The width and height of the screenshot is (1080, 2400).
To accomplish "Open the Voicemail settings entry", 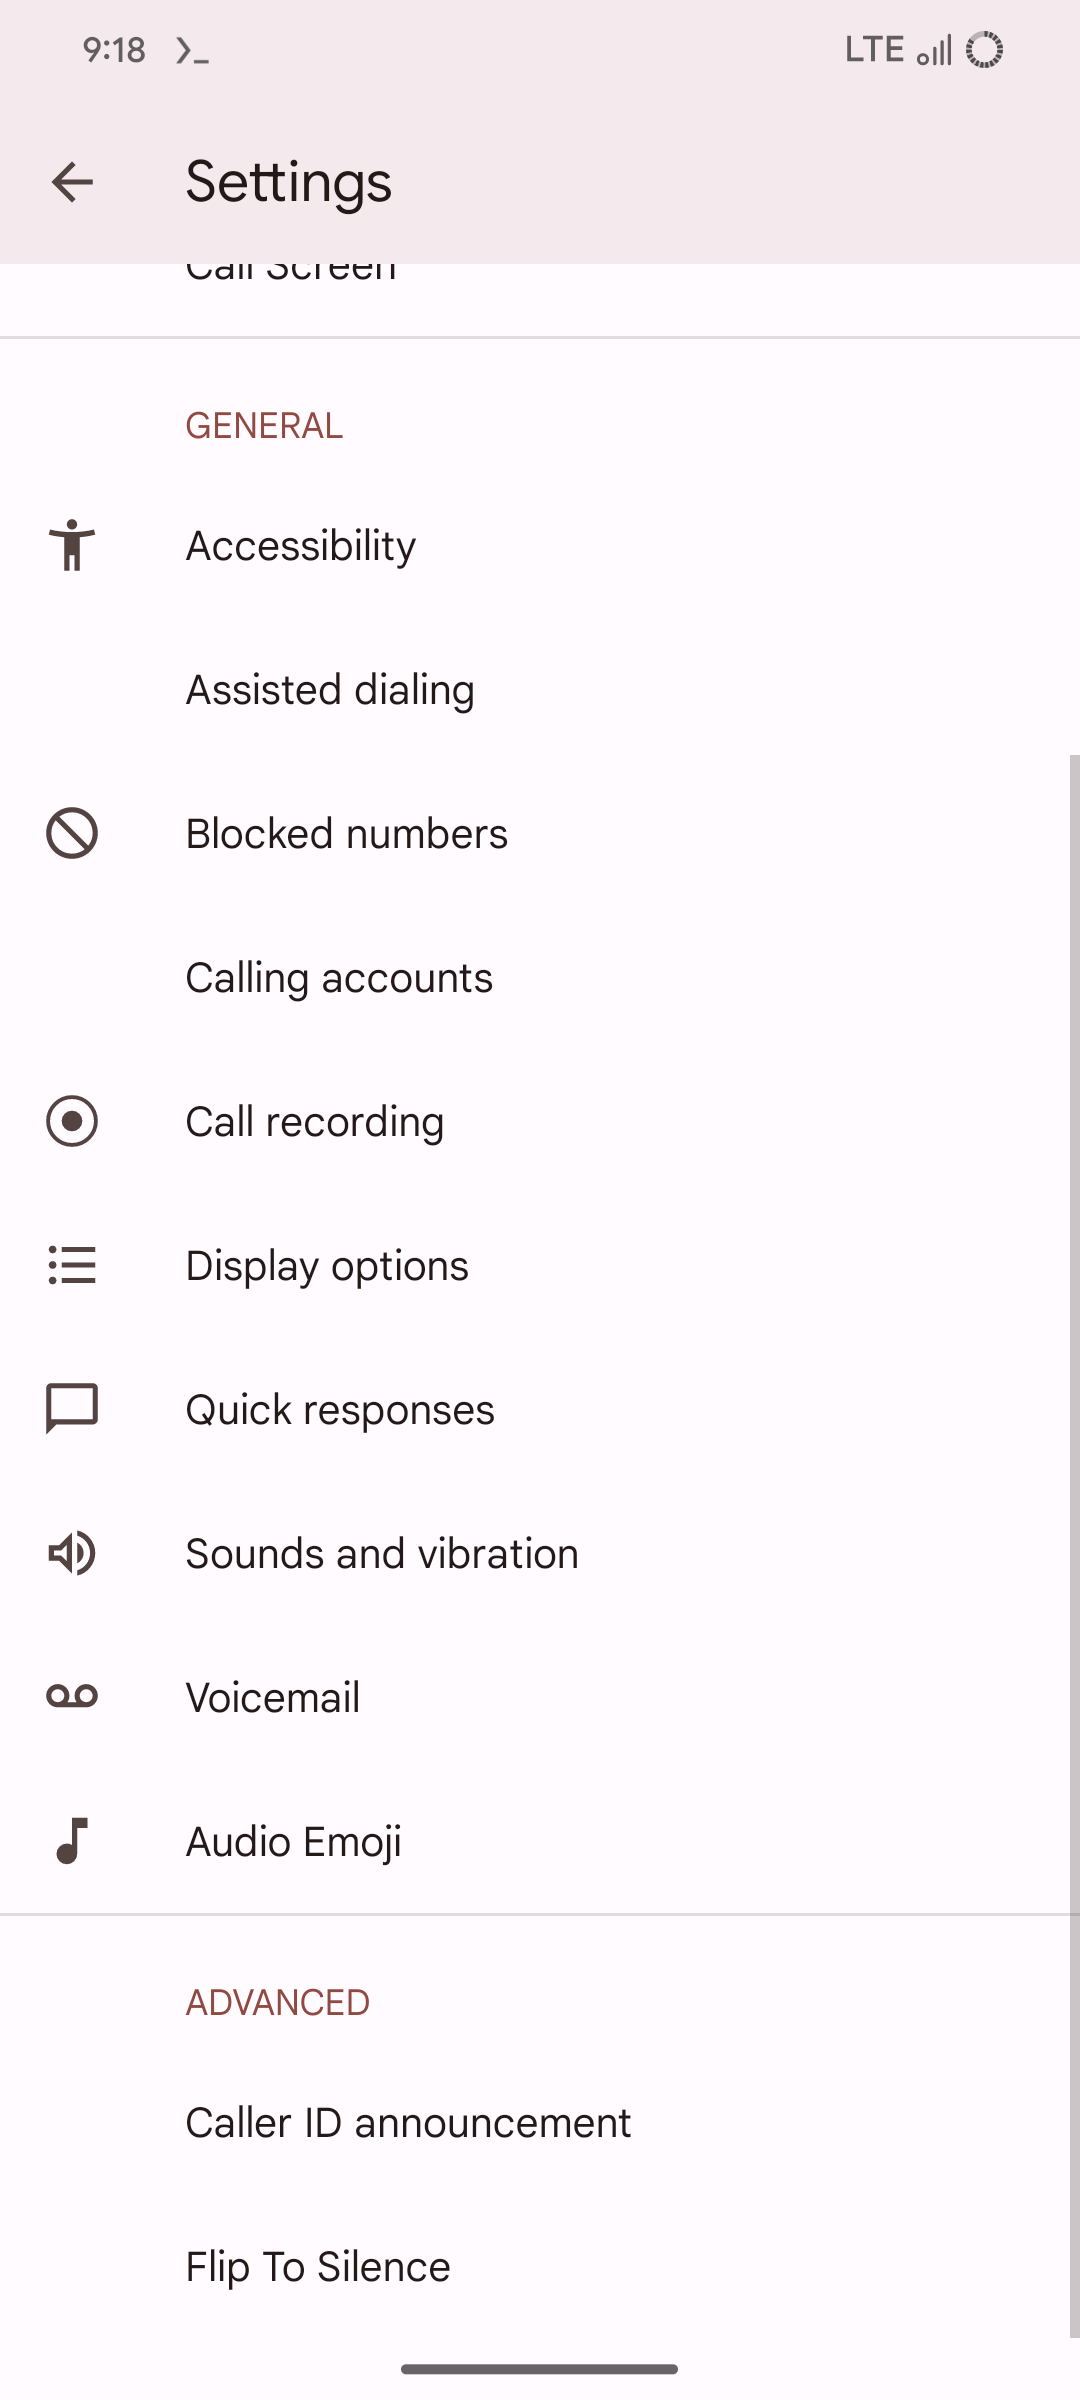I will click(273, 1698).
